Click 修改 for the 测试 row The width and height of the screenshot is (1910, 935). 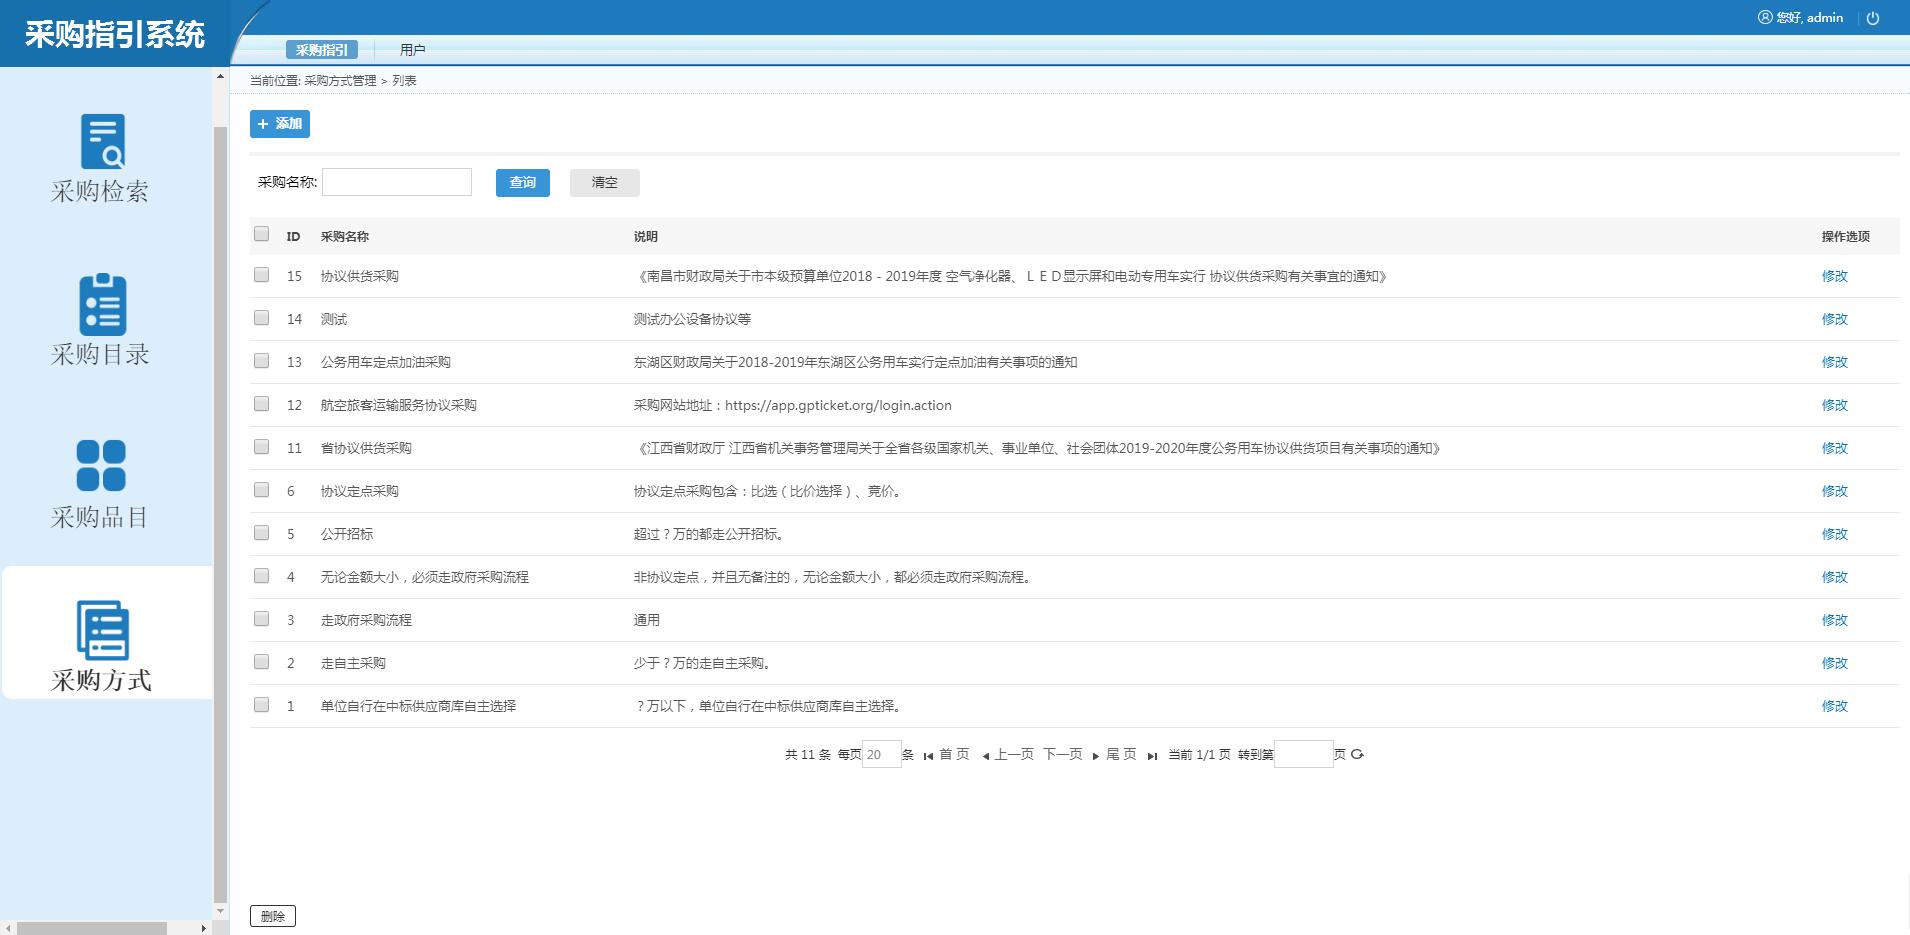coord(1834,319)
